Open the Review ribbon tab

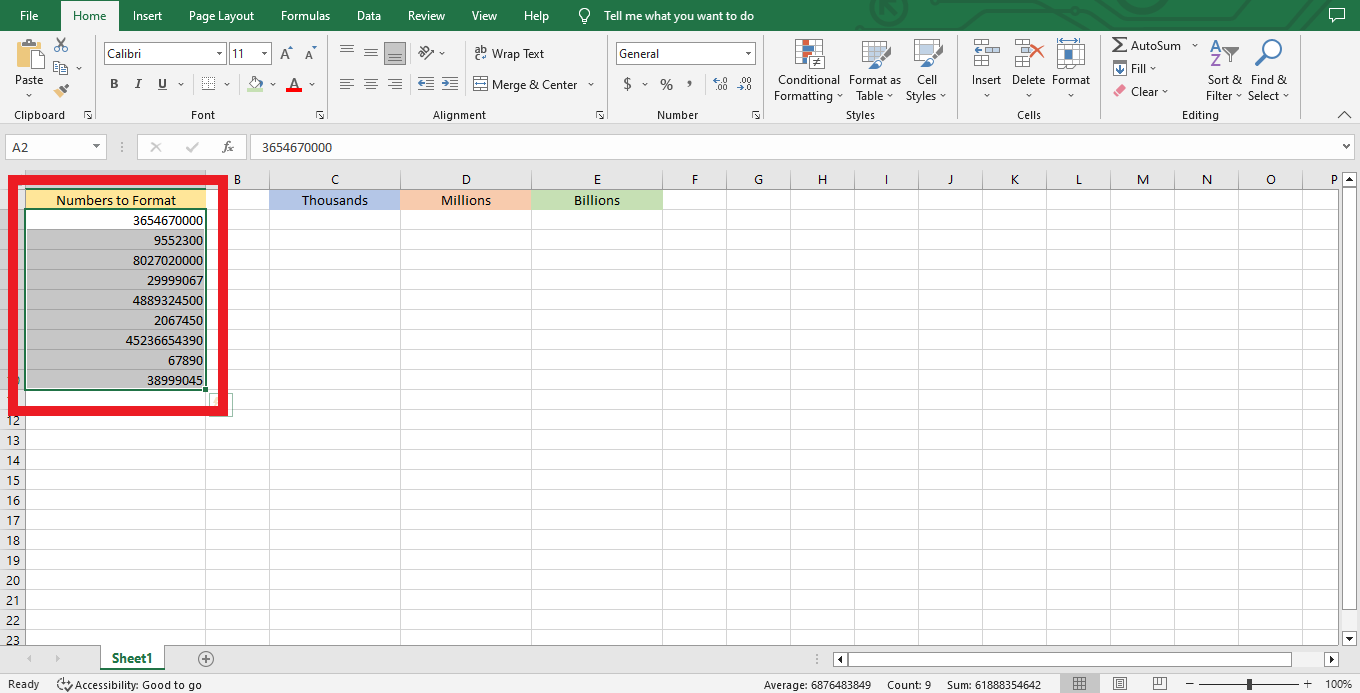point(426,15)
